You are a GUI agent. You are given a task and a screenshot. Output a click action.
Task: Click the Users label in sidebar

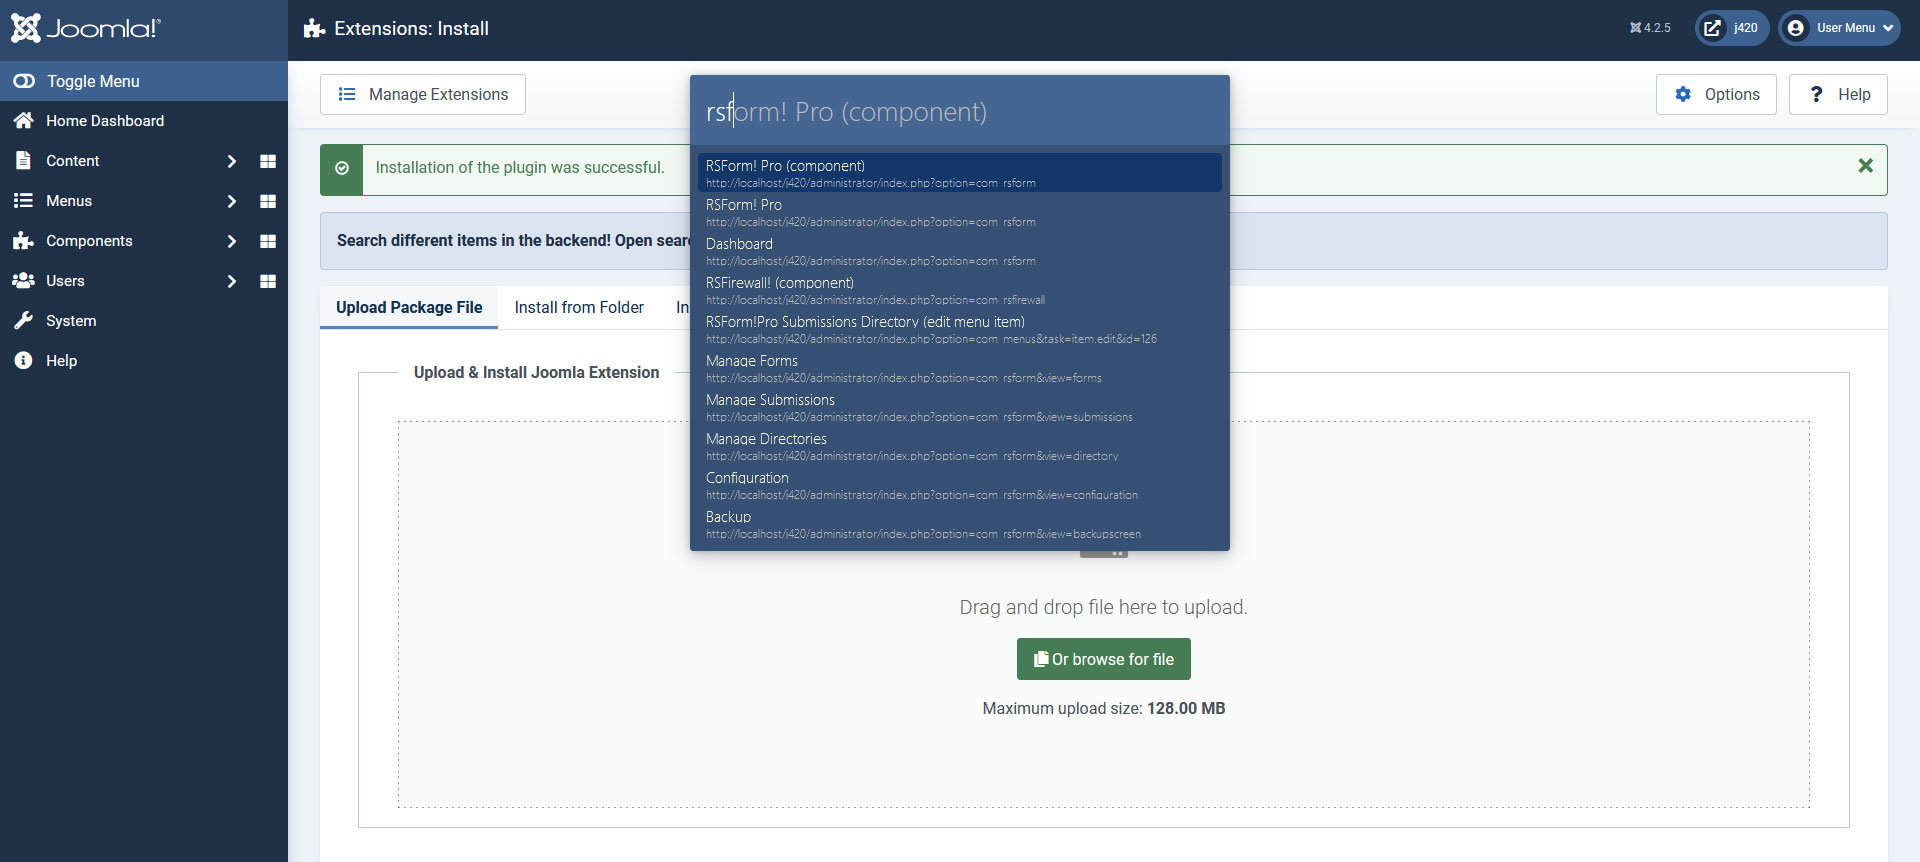click(65, 281)
